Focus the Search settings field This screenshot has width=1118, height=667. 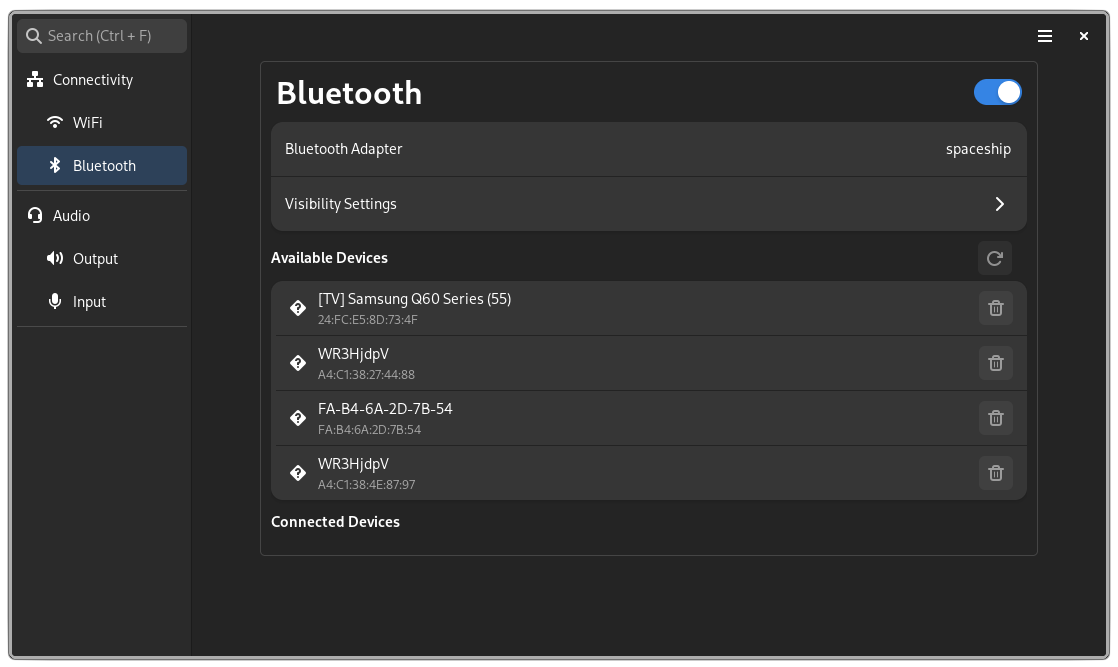(x=110, y=36)
